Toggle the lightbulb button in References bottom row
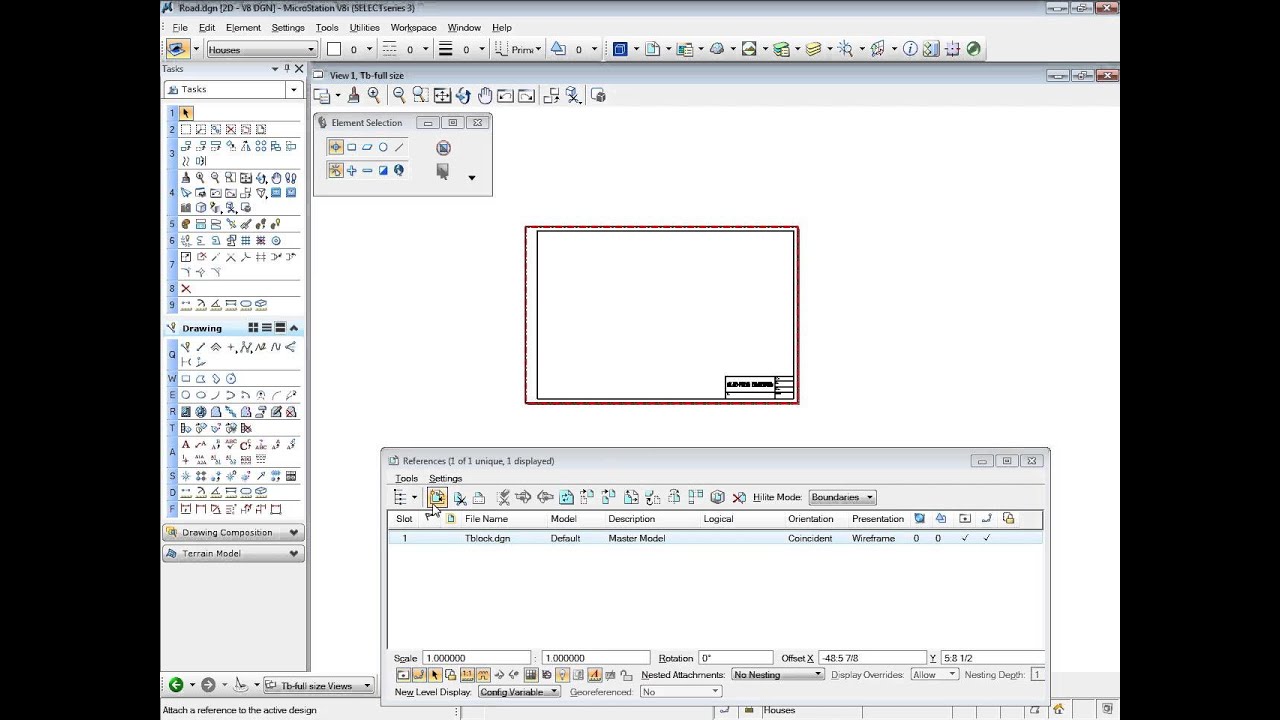 [x=563, y=675]
